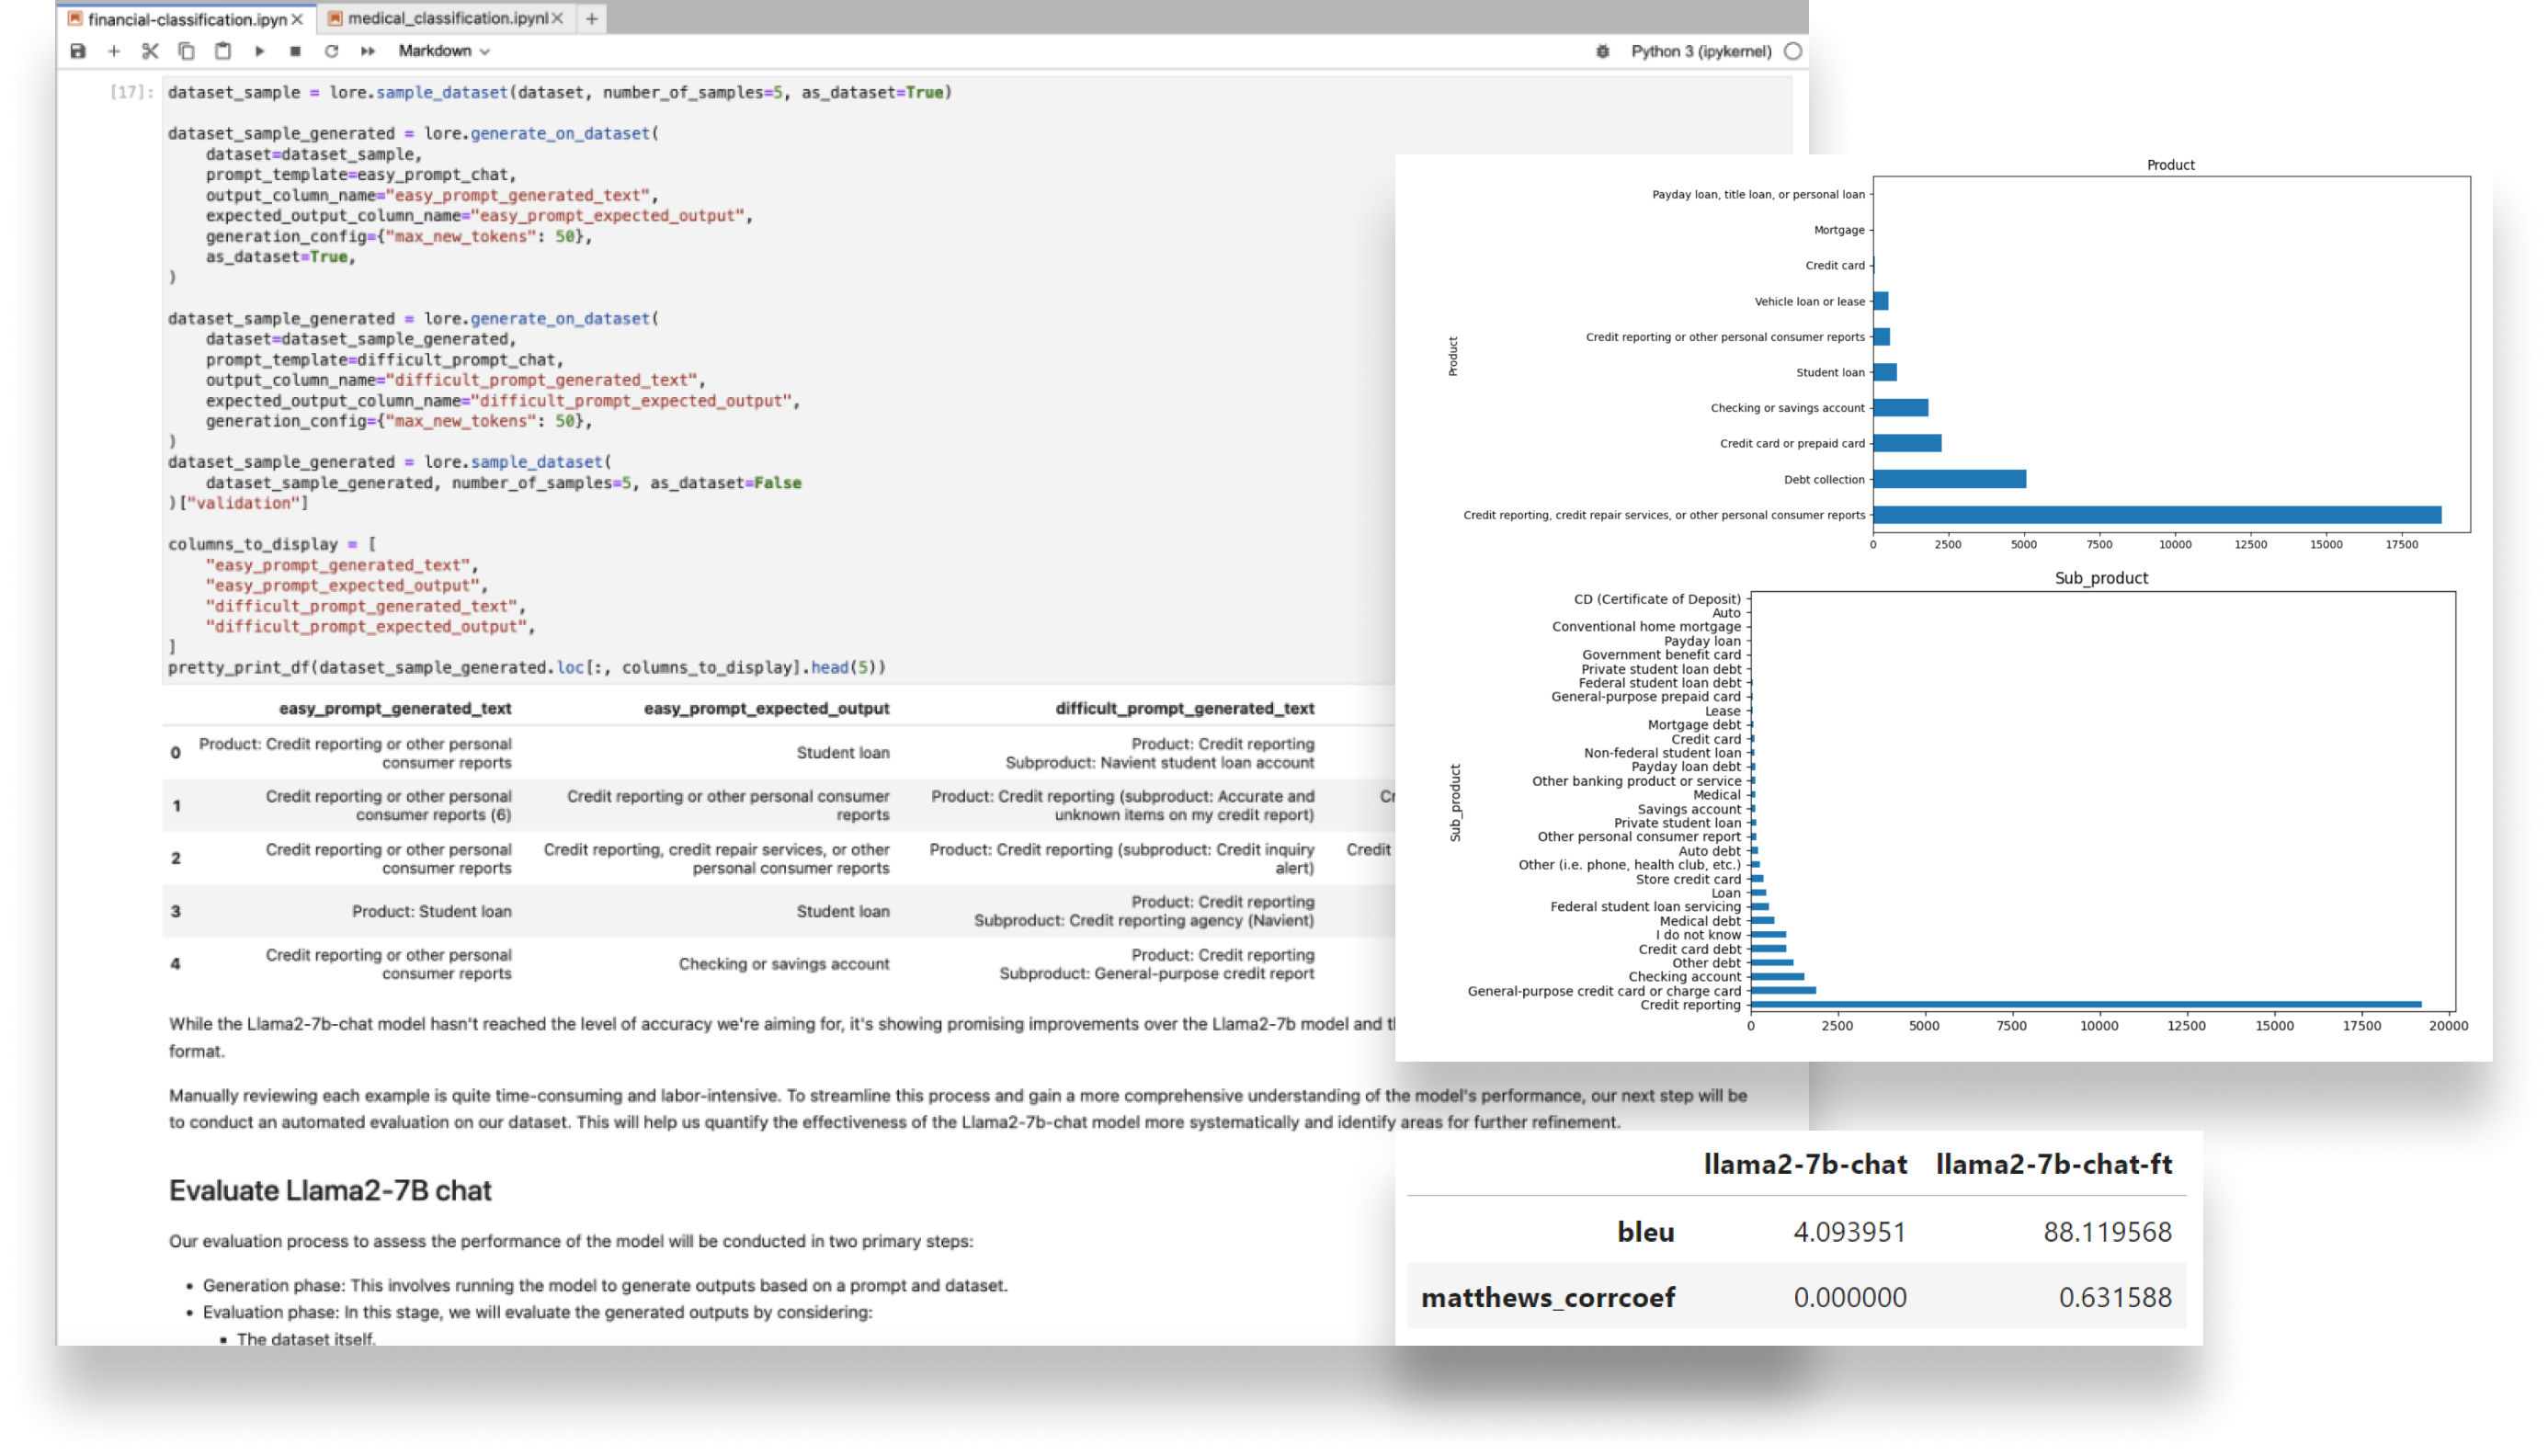Select row index 4 in output table
This screenshot has width=2548, height=1456.
coord(176,964)
